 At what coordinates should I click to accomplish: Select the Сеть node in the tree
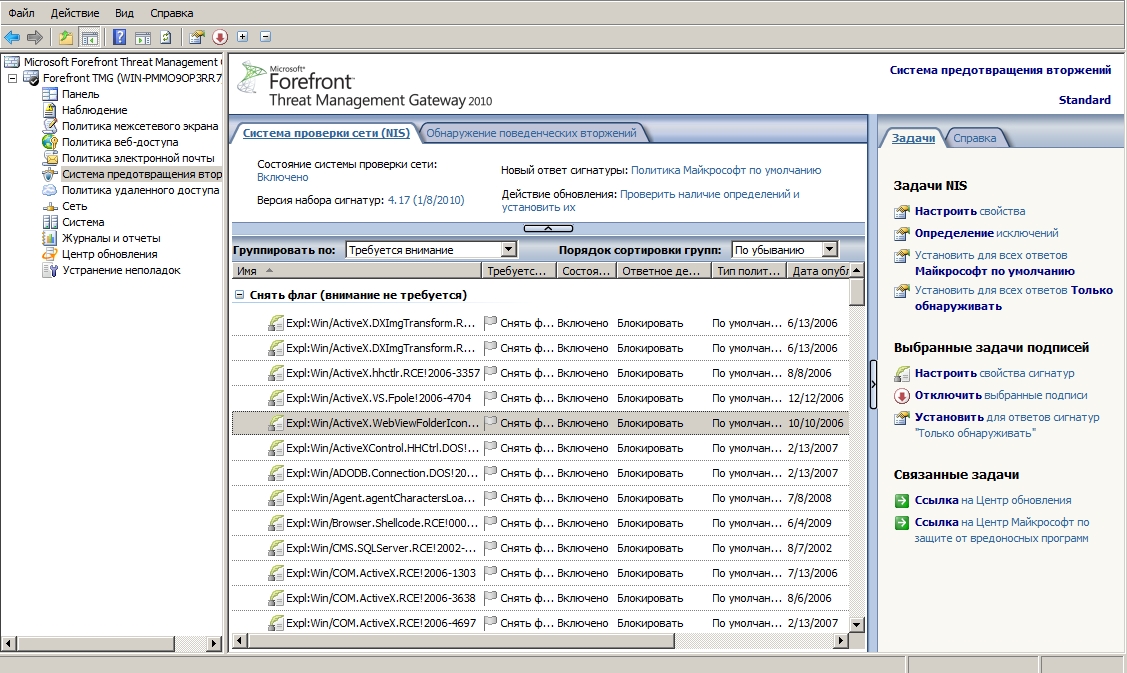coord(74,206)
